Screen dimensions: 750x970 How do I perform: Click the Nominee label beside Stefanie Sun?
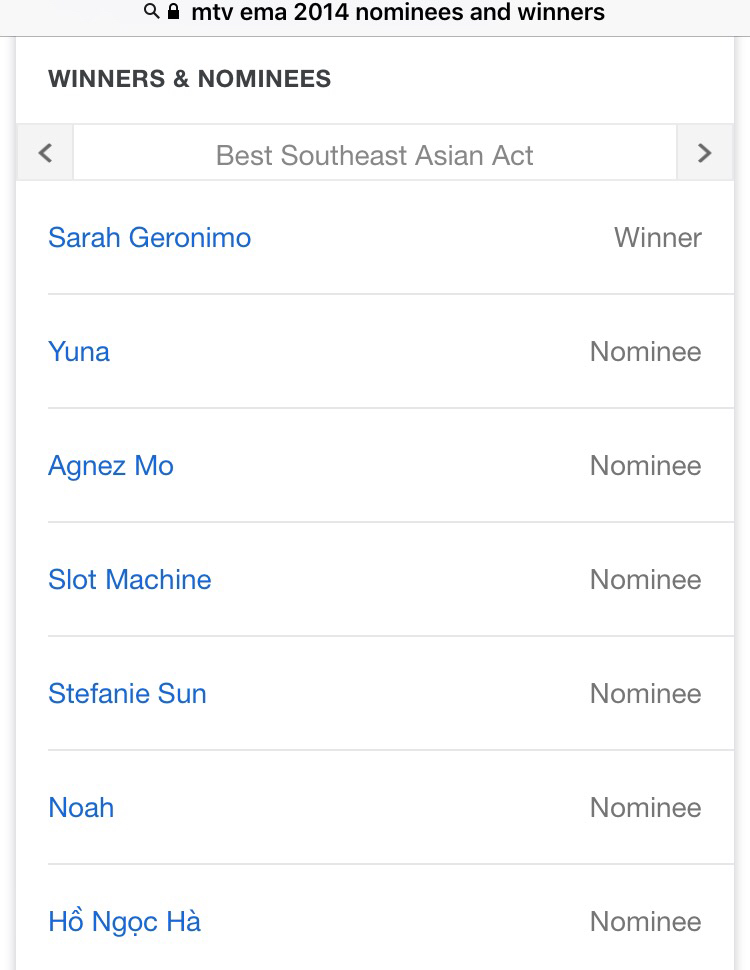point(646,694)
